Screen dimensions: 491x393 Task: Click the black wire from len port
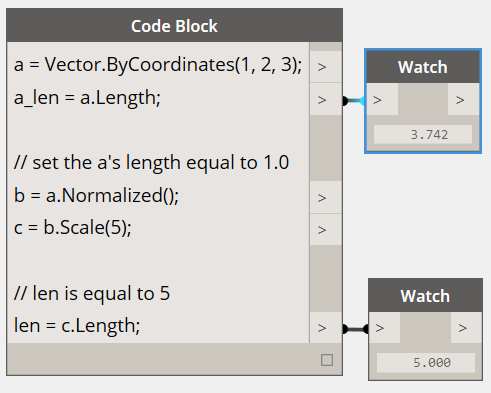356,329
